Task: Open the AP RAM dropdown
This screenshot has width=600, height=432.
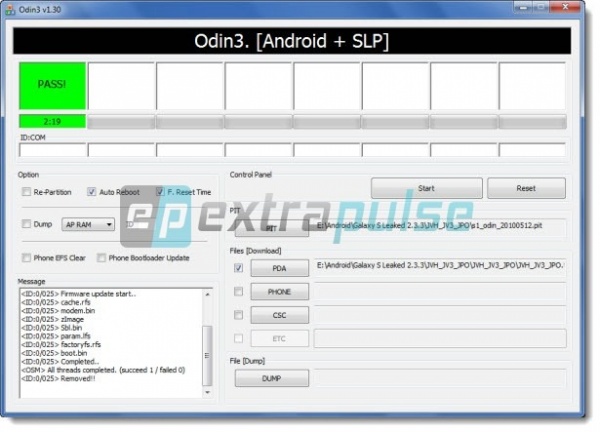Action: click(88, 224)
